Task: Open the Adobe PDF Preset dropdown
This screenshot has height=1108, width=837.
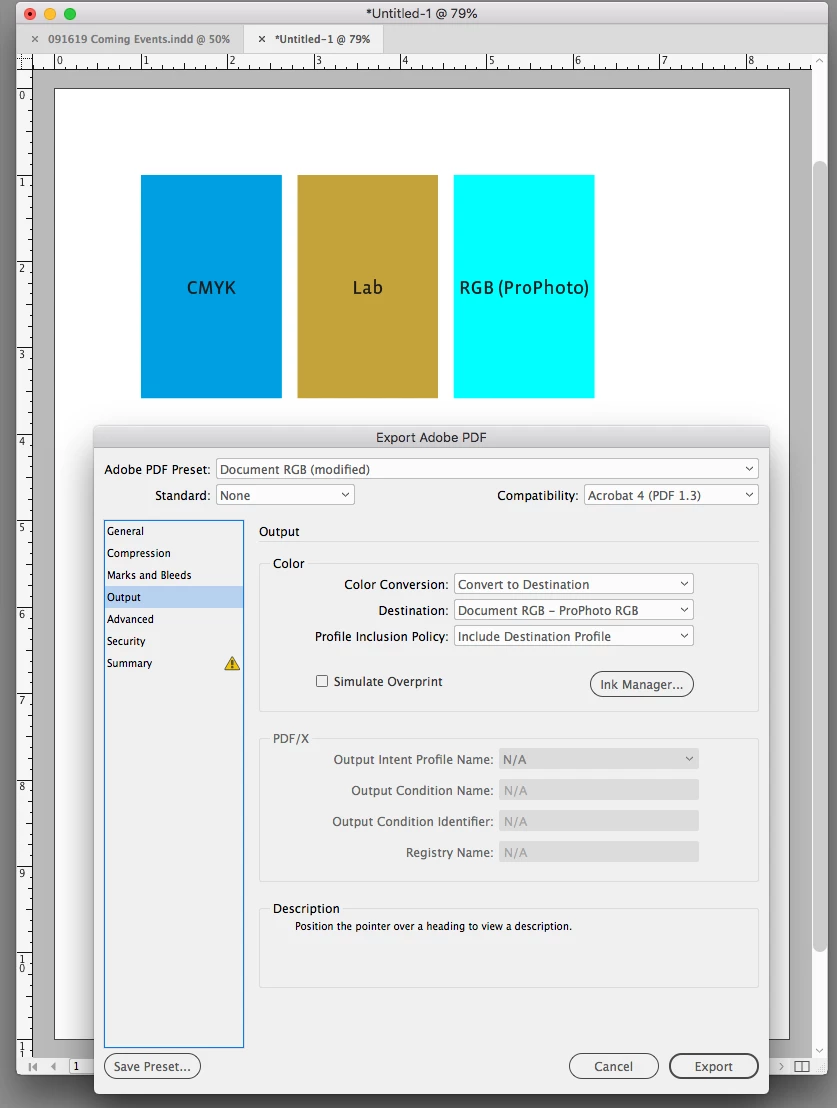Action: pos(487,469)
